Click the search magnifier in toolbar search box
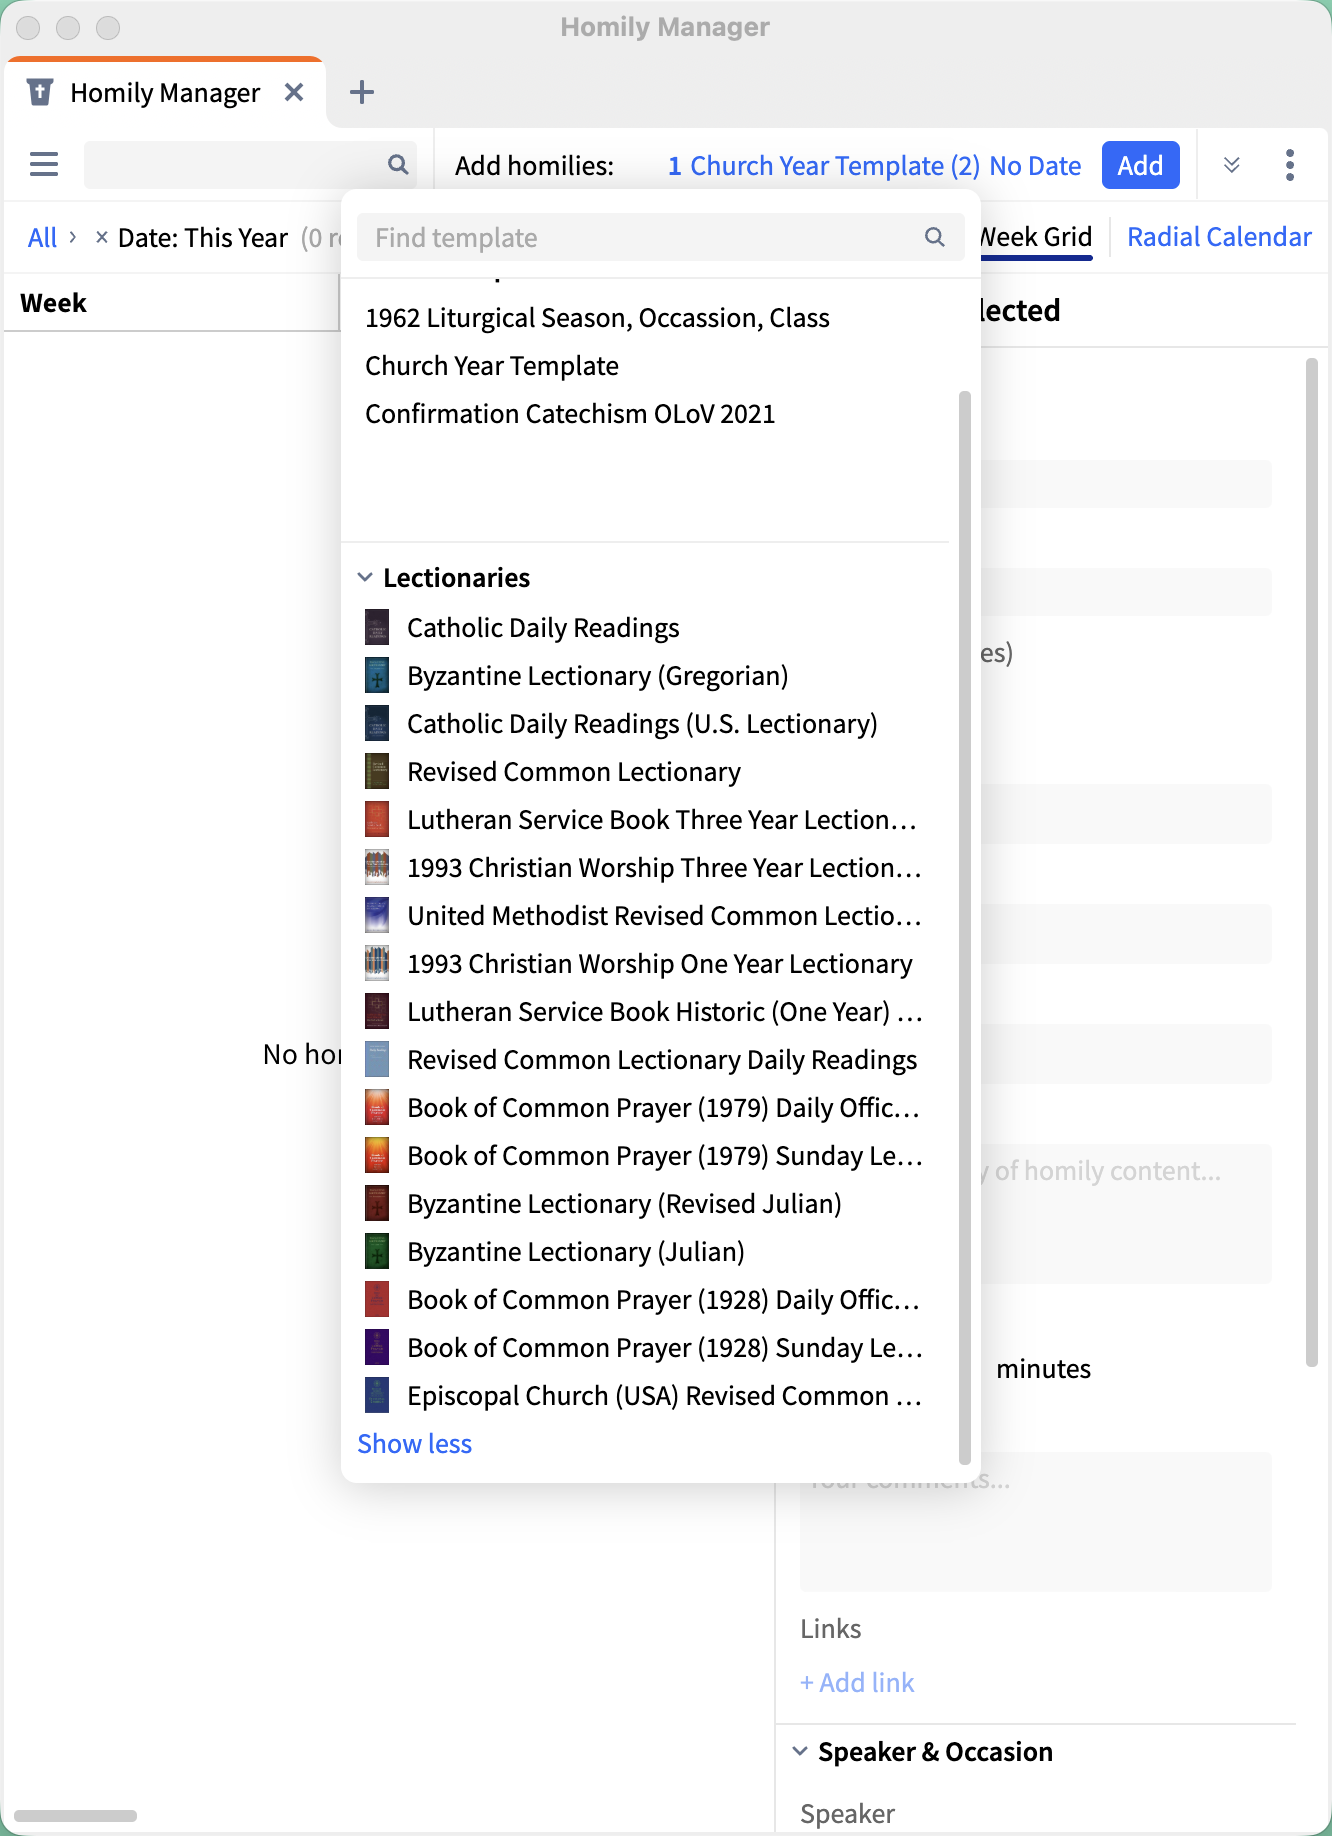Image resolution: width=1332 pixels, height=1836 pixels. [398, 164]
